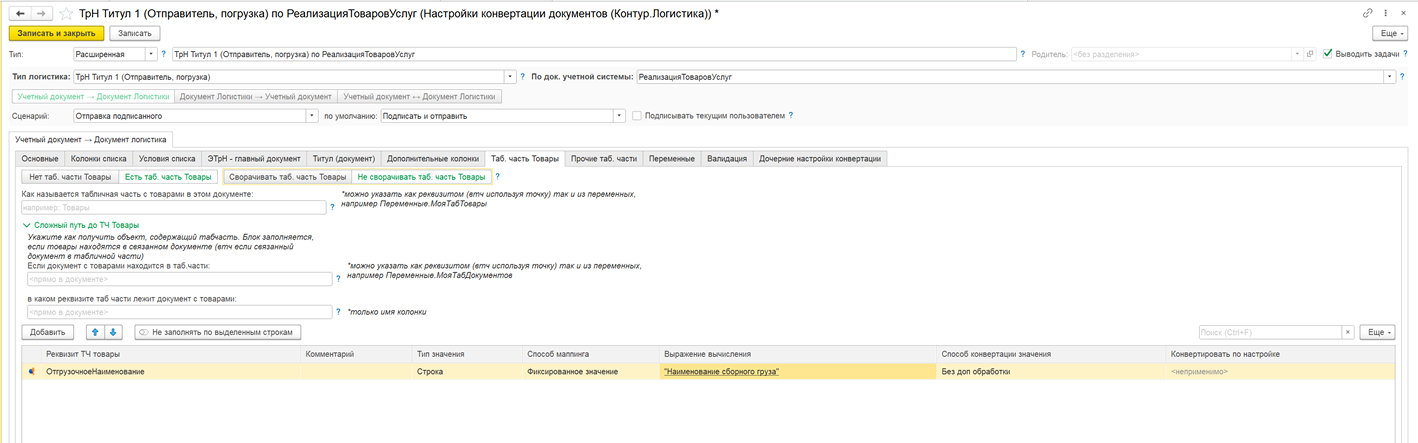This screenshot has width=1418, height=443.
Task: Click the например: Товары input field
Action: pyautogui.click(x=175, y=208)
